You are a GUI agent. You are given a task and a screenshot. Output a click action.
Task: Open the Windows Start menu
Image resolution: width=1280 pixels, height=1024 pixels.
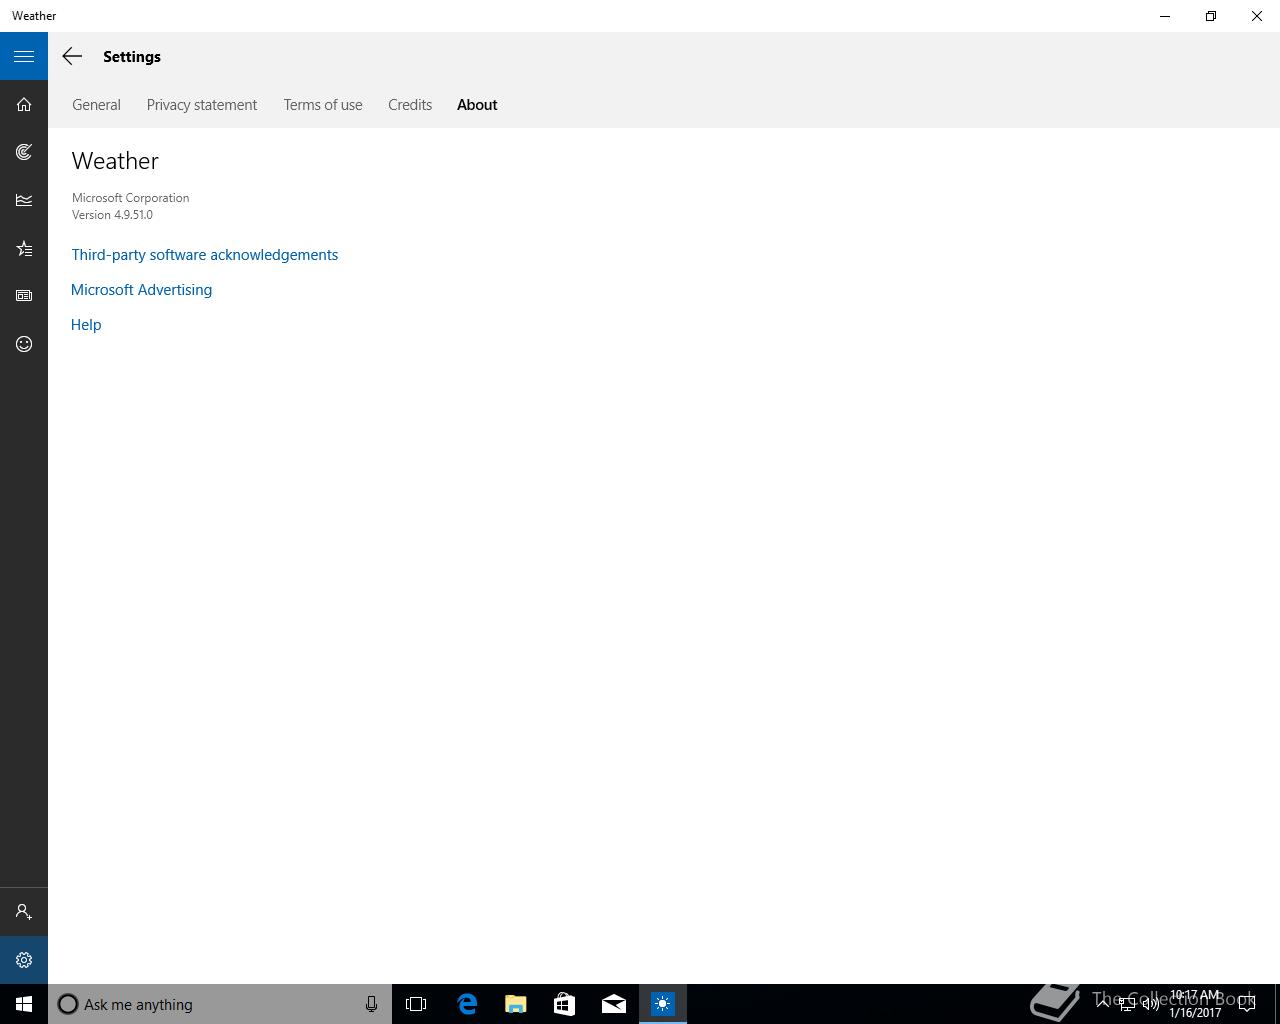(24, 1004)
